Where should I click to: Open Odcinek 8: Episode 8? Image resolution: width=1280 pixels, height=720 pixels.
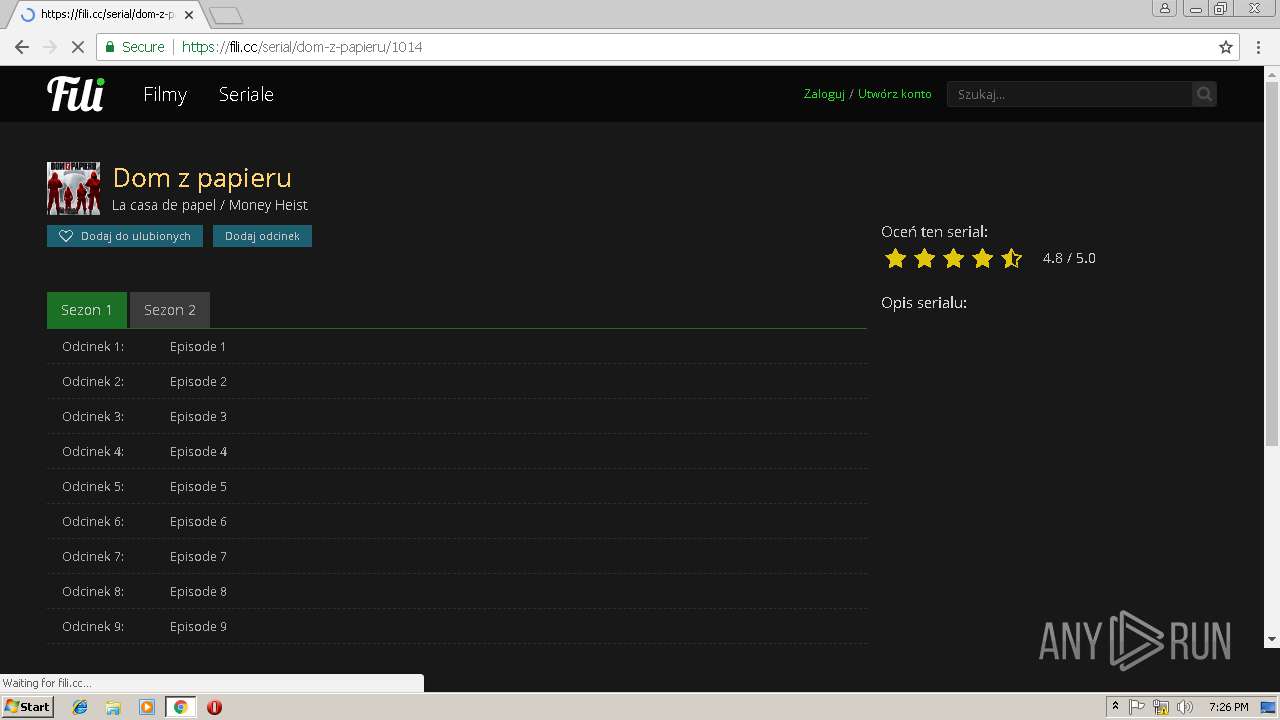(457, 591)
